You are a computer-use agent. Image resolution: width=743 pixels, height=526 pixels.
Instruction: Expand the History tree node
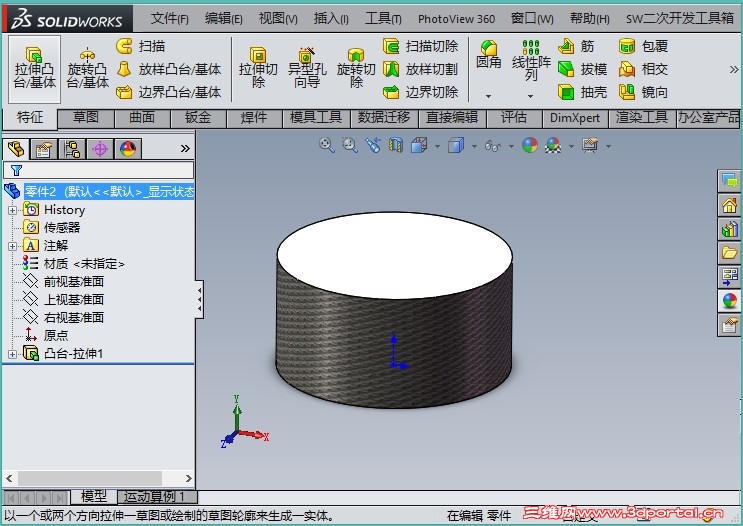13,210
